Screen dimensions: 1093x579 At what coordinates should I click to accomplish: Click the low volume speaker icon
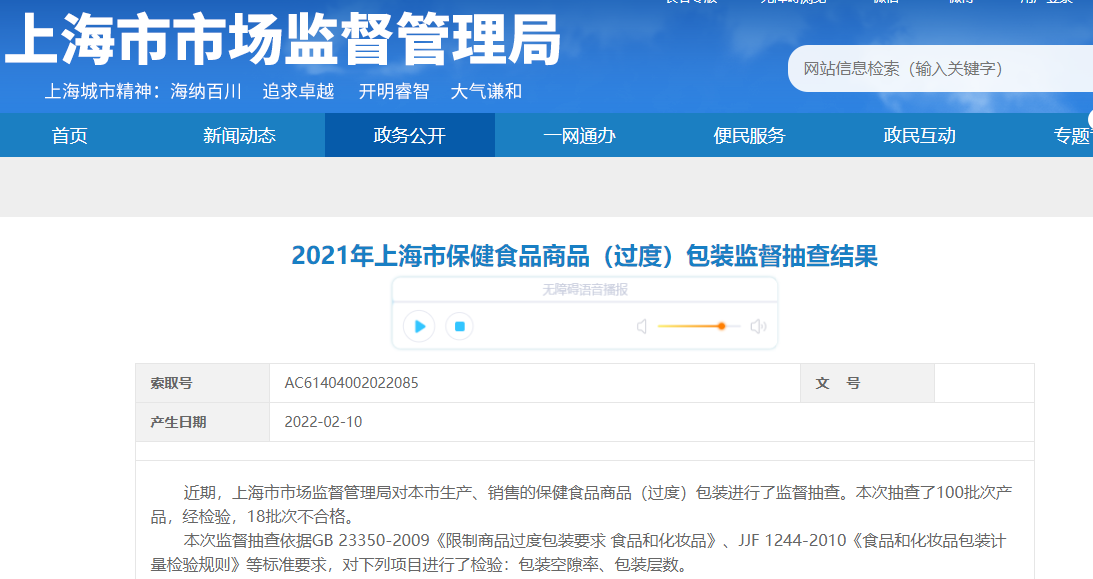(x=642, y=326)
